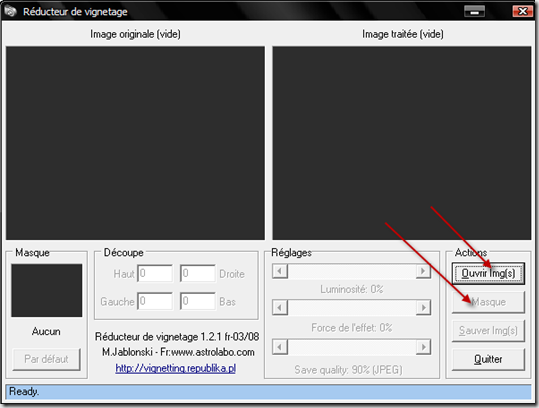539x408 pixels.
Task: Click the Masque preview thumbnail
Action: (47, 290)
